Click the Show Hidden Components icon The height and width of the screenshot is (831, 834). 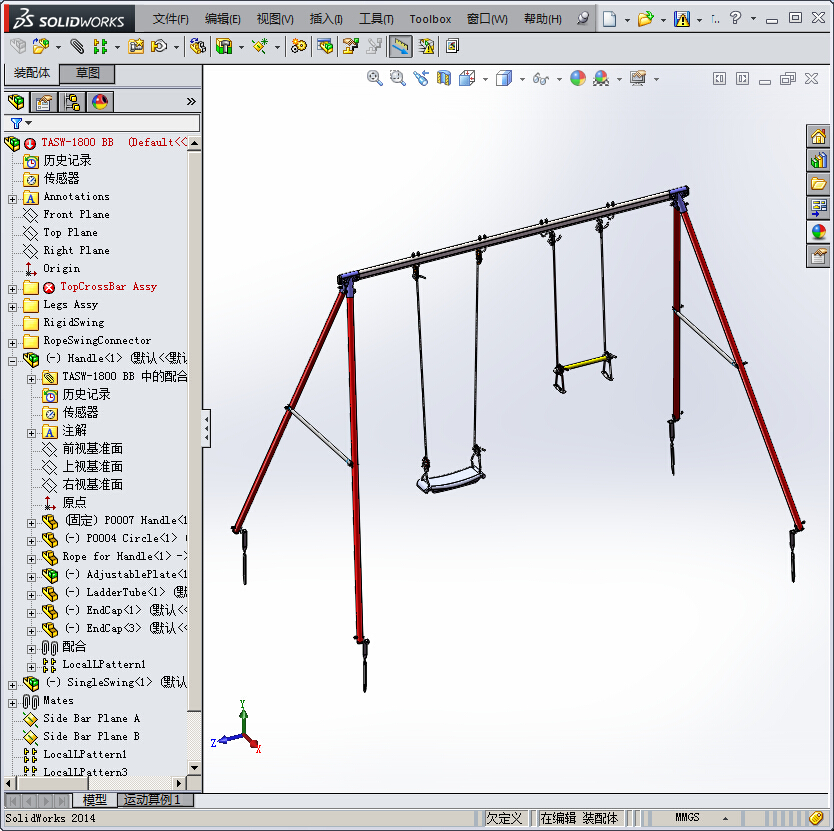198,47
